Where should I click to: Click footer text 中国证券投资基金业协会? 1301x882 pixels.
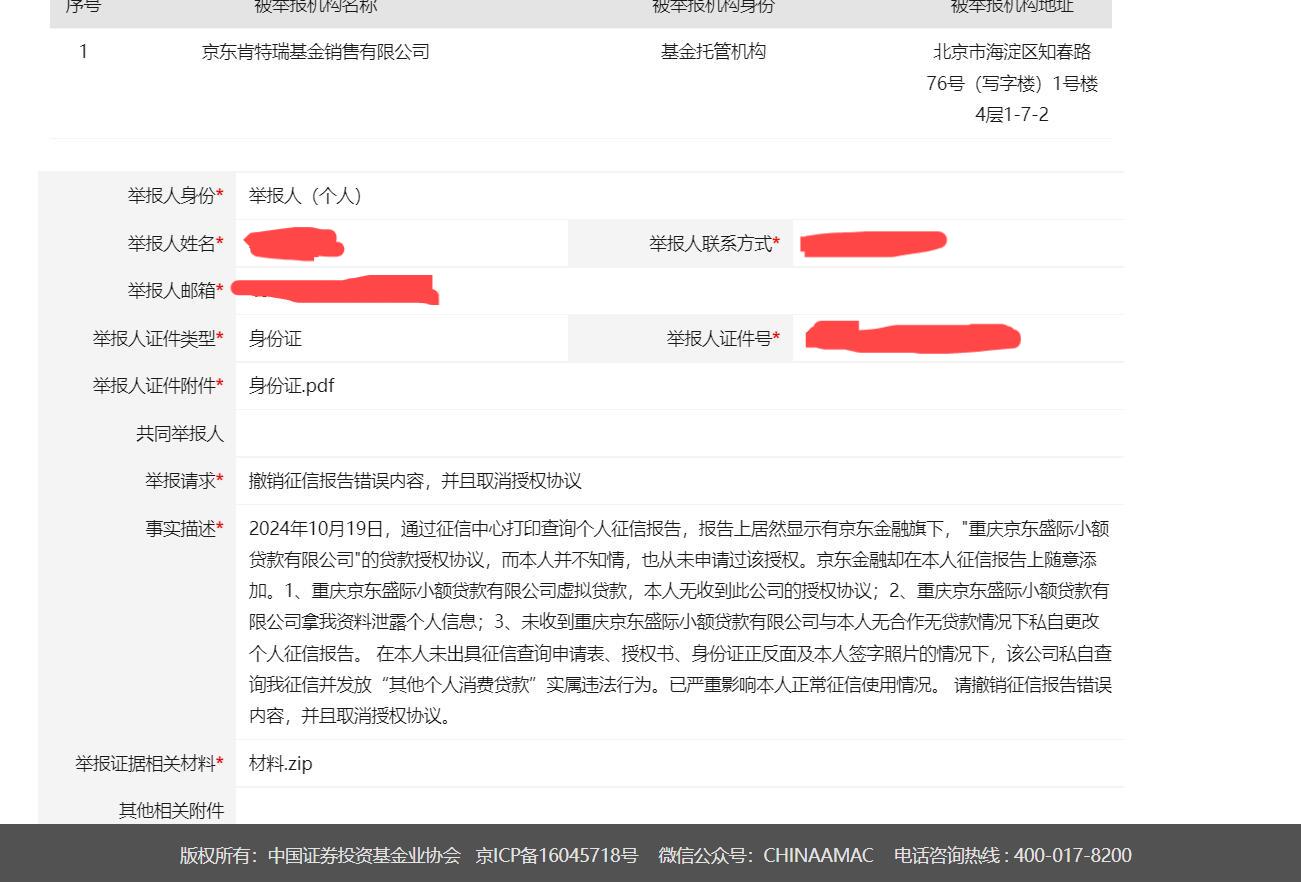[x=364, y=855]
